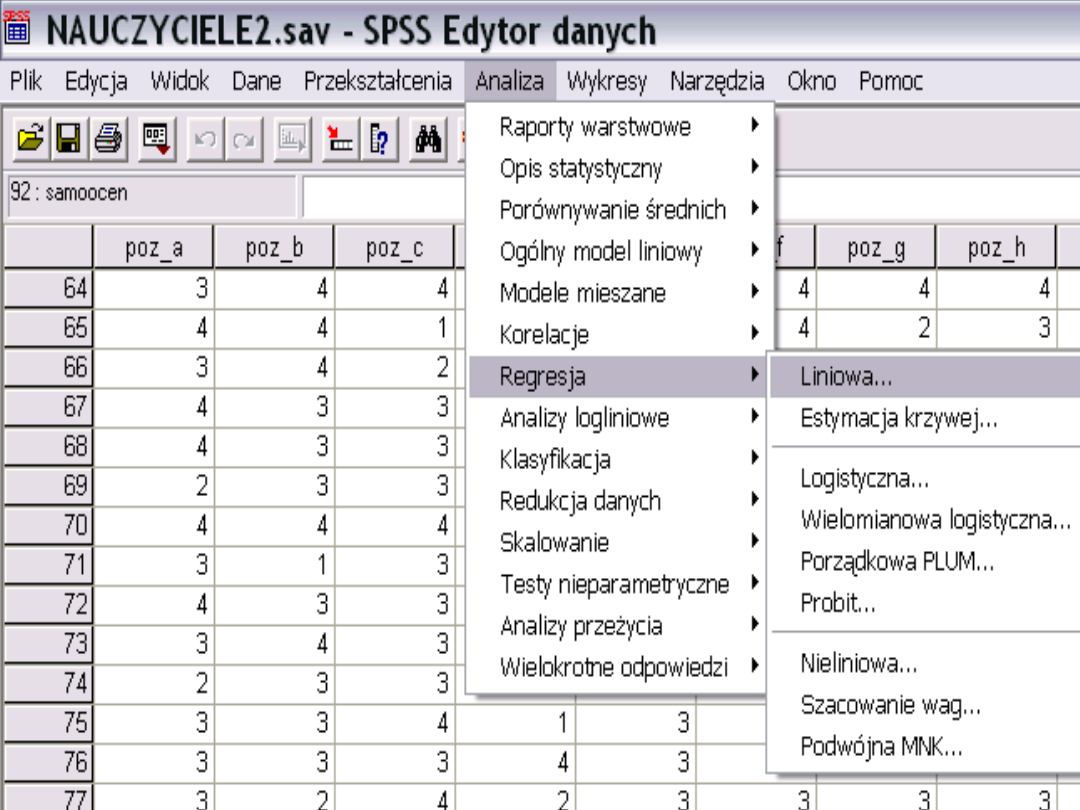Screen dimensions: 1080x810
Task: Click the Open file folder icon
Action: [x=32, y=139]
